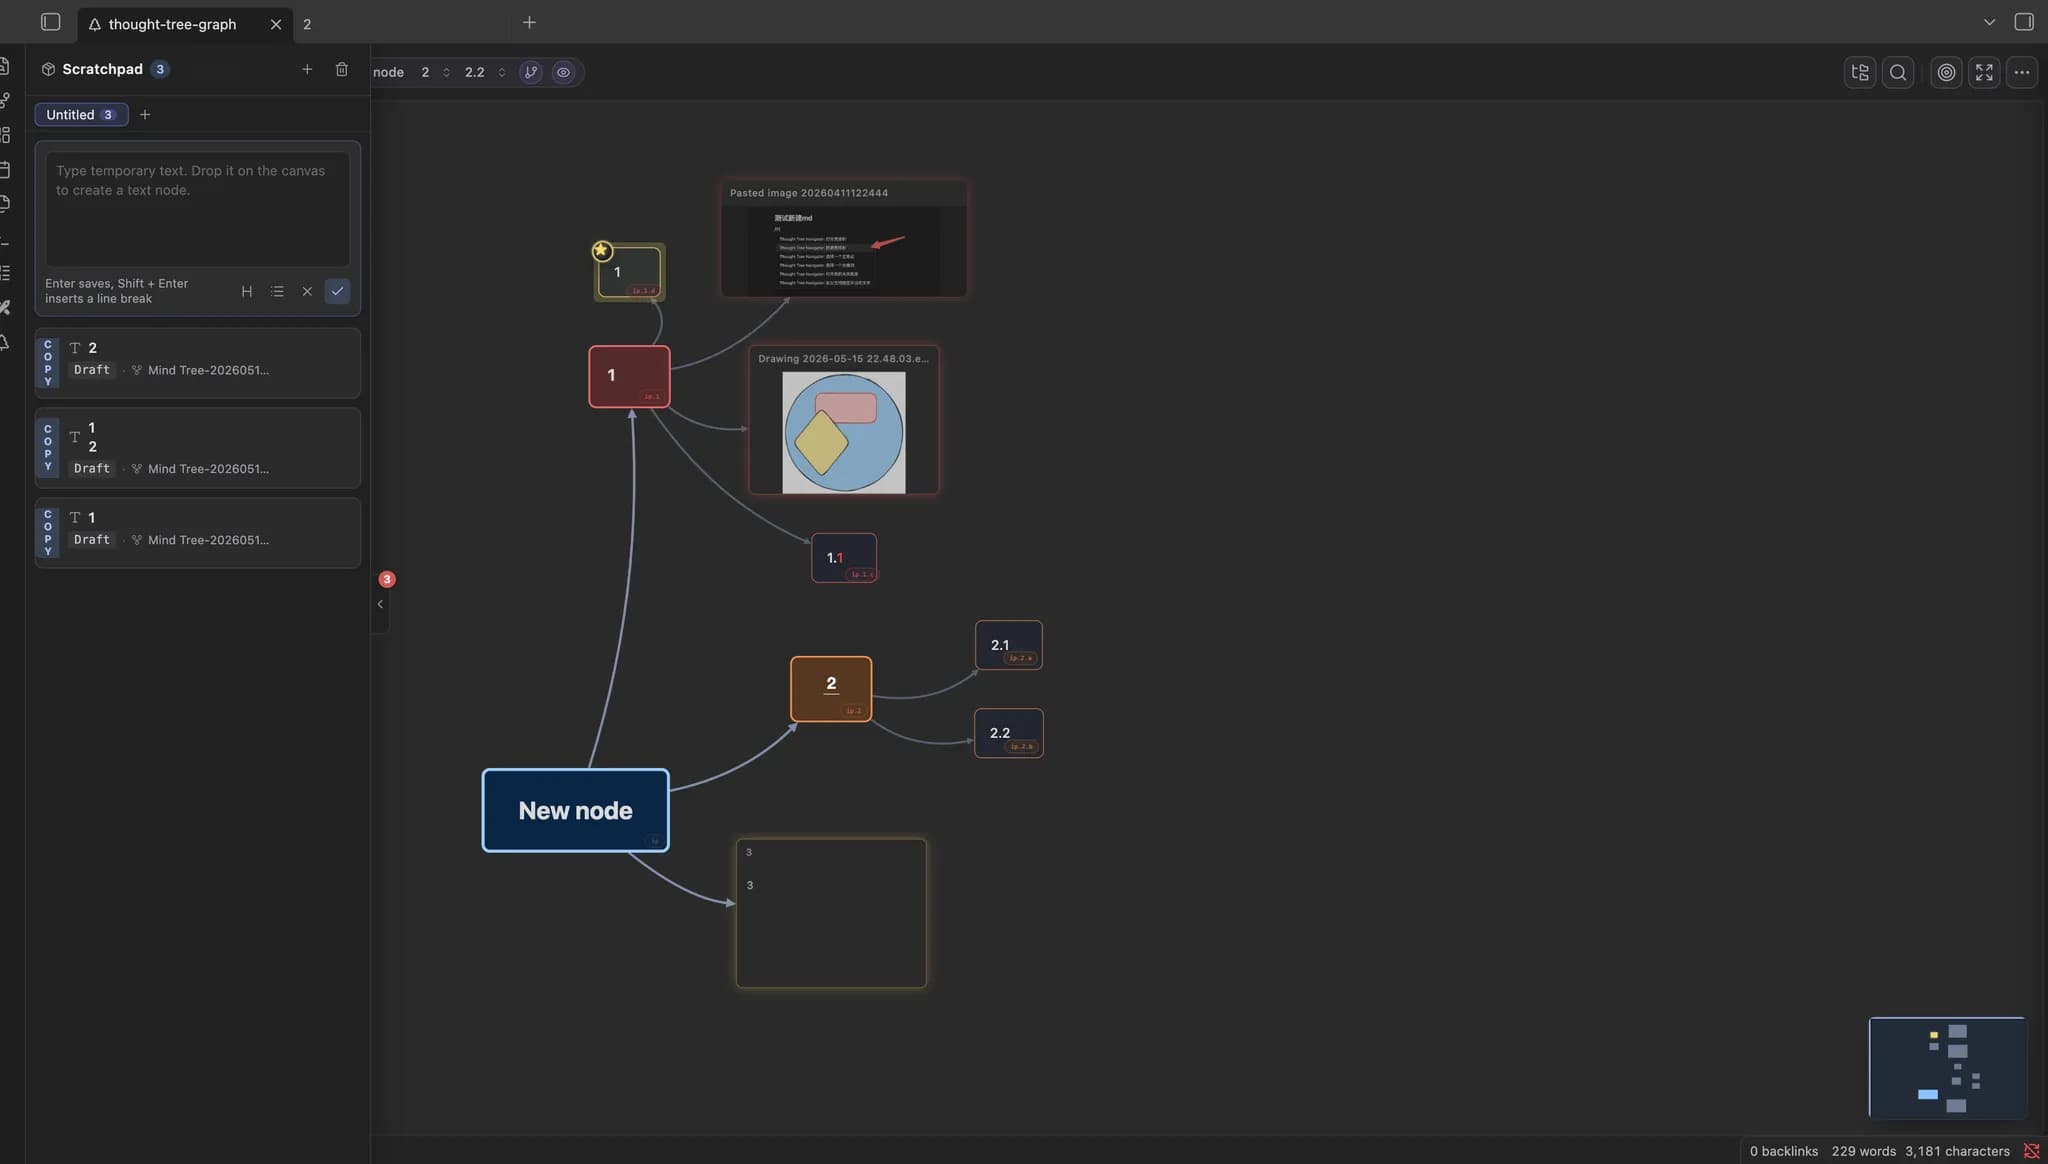The image size is (2048, 1164).
Task: Toggle the eye visibility icon in breadcrumb
Action: pos(563,72)
